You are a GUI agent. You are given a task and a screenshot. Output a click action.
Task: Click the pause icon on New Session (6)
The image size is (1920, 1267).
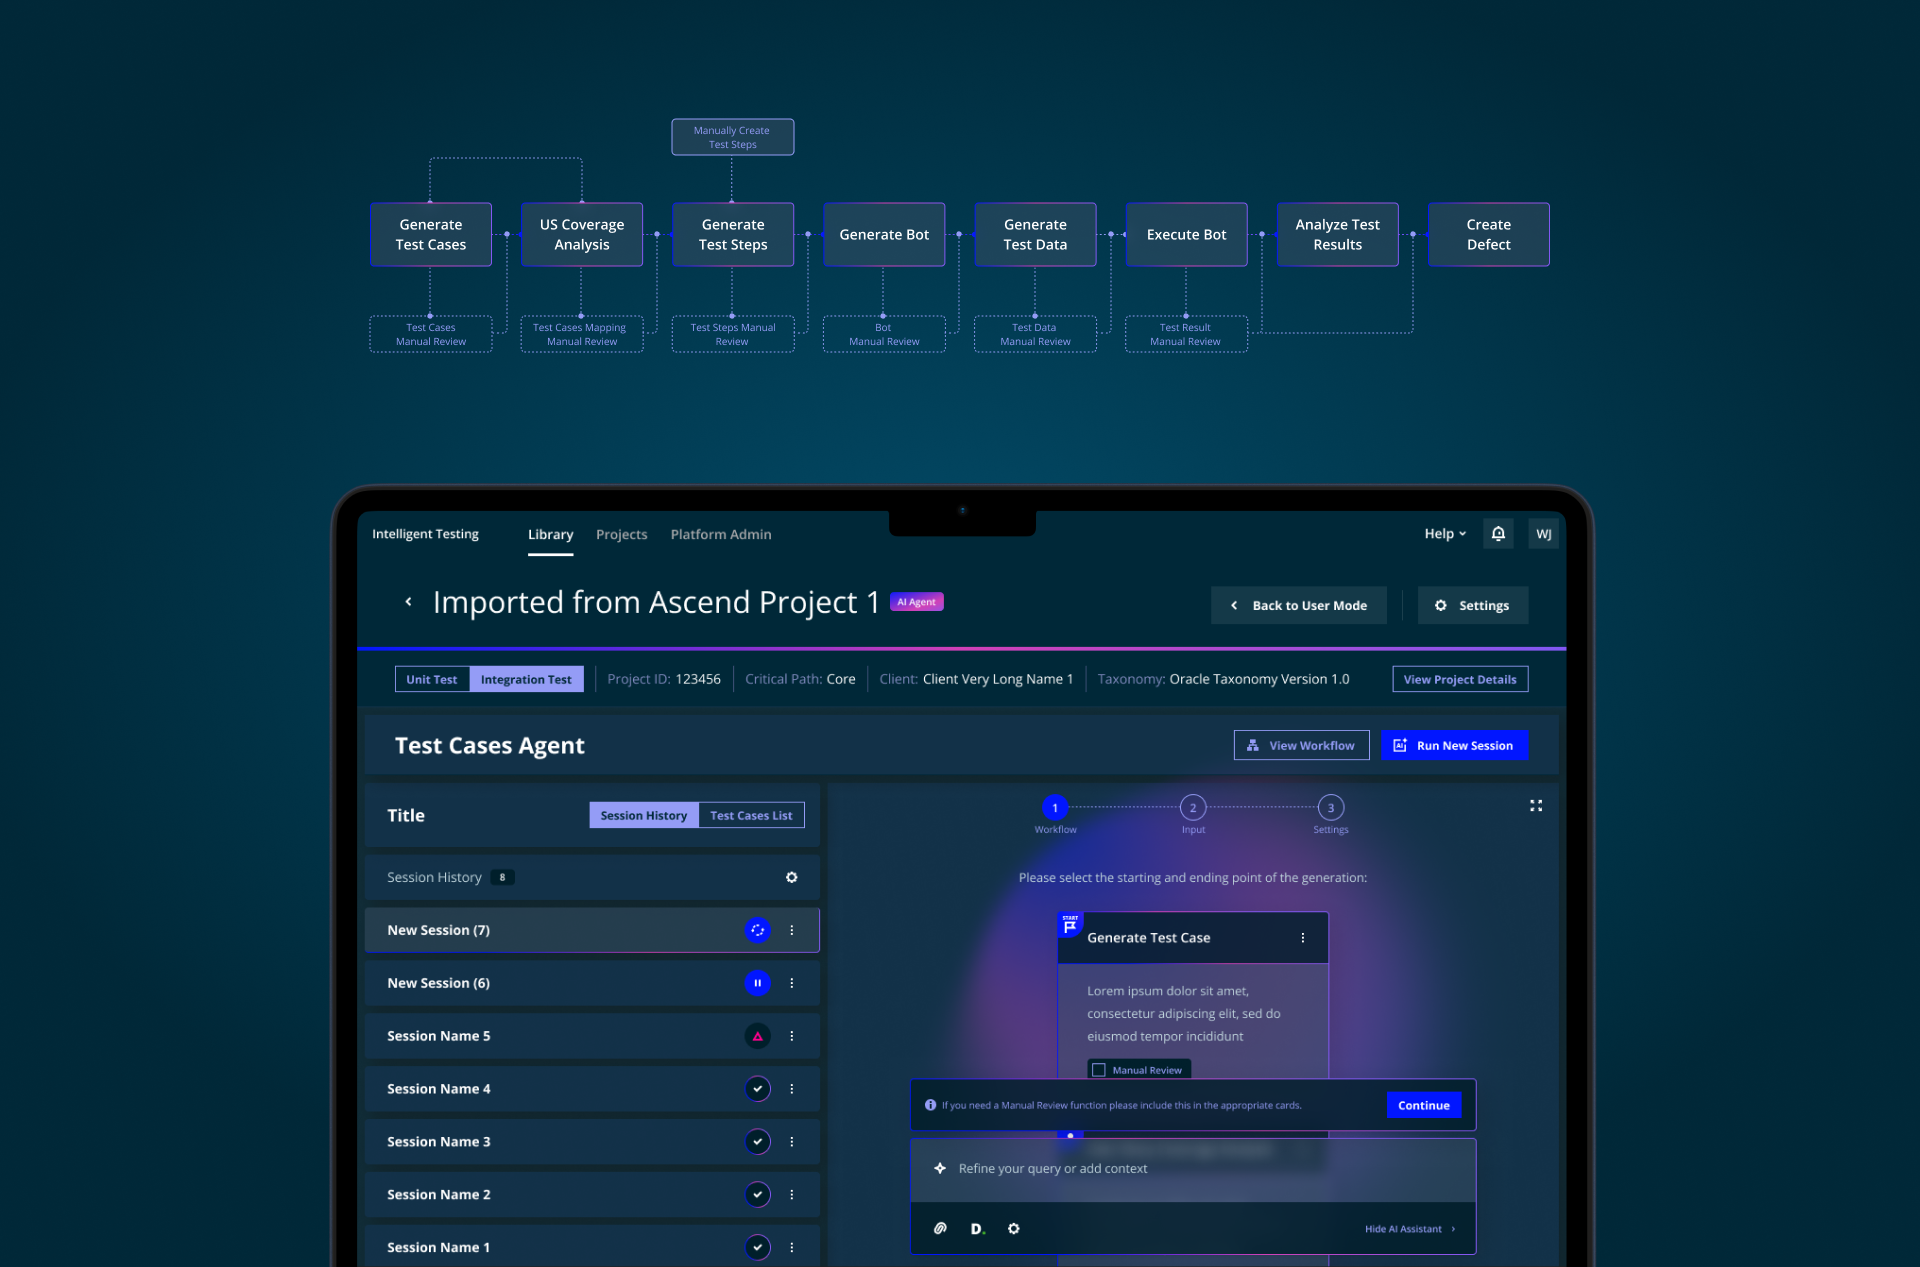click(x=757, y=983)
